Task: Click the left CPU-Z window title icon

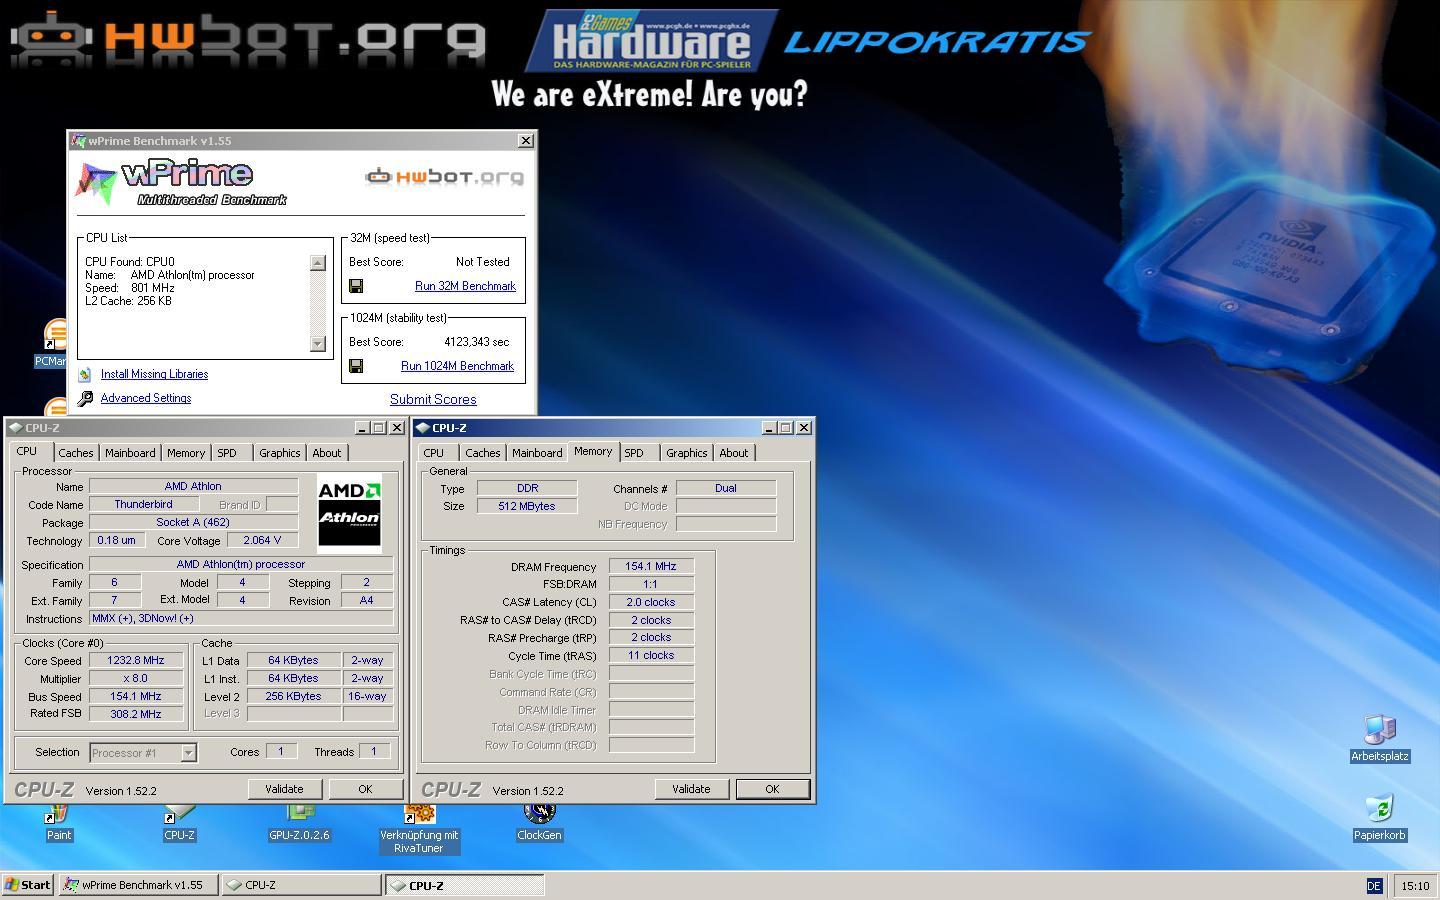Action: click(16, 428)
